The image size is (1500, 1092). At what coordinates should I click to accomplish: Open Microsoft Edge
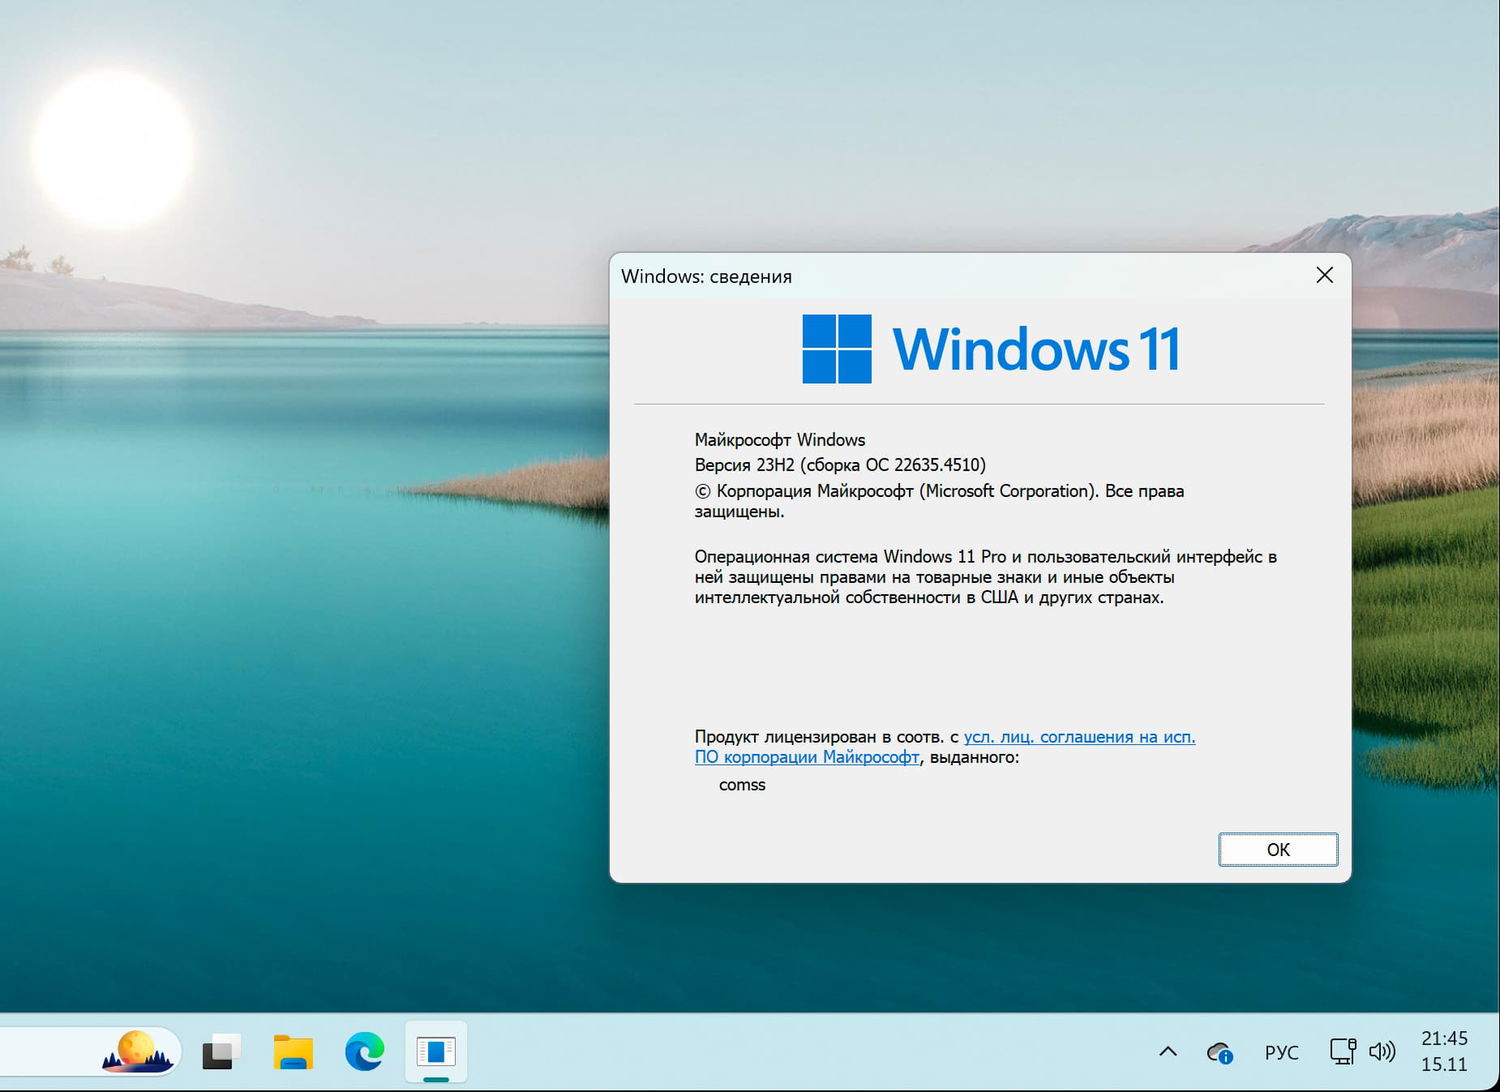point(364,1051)
